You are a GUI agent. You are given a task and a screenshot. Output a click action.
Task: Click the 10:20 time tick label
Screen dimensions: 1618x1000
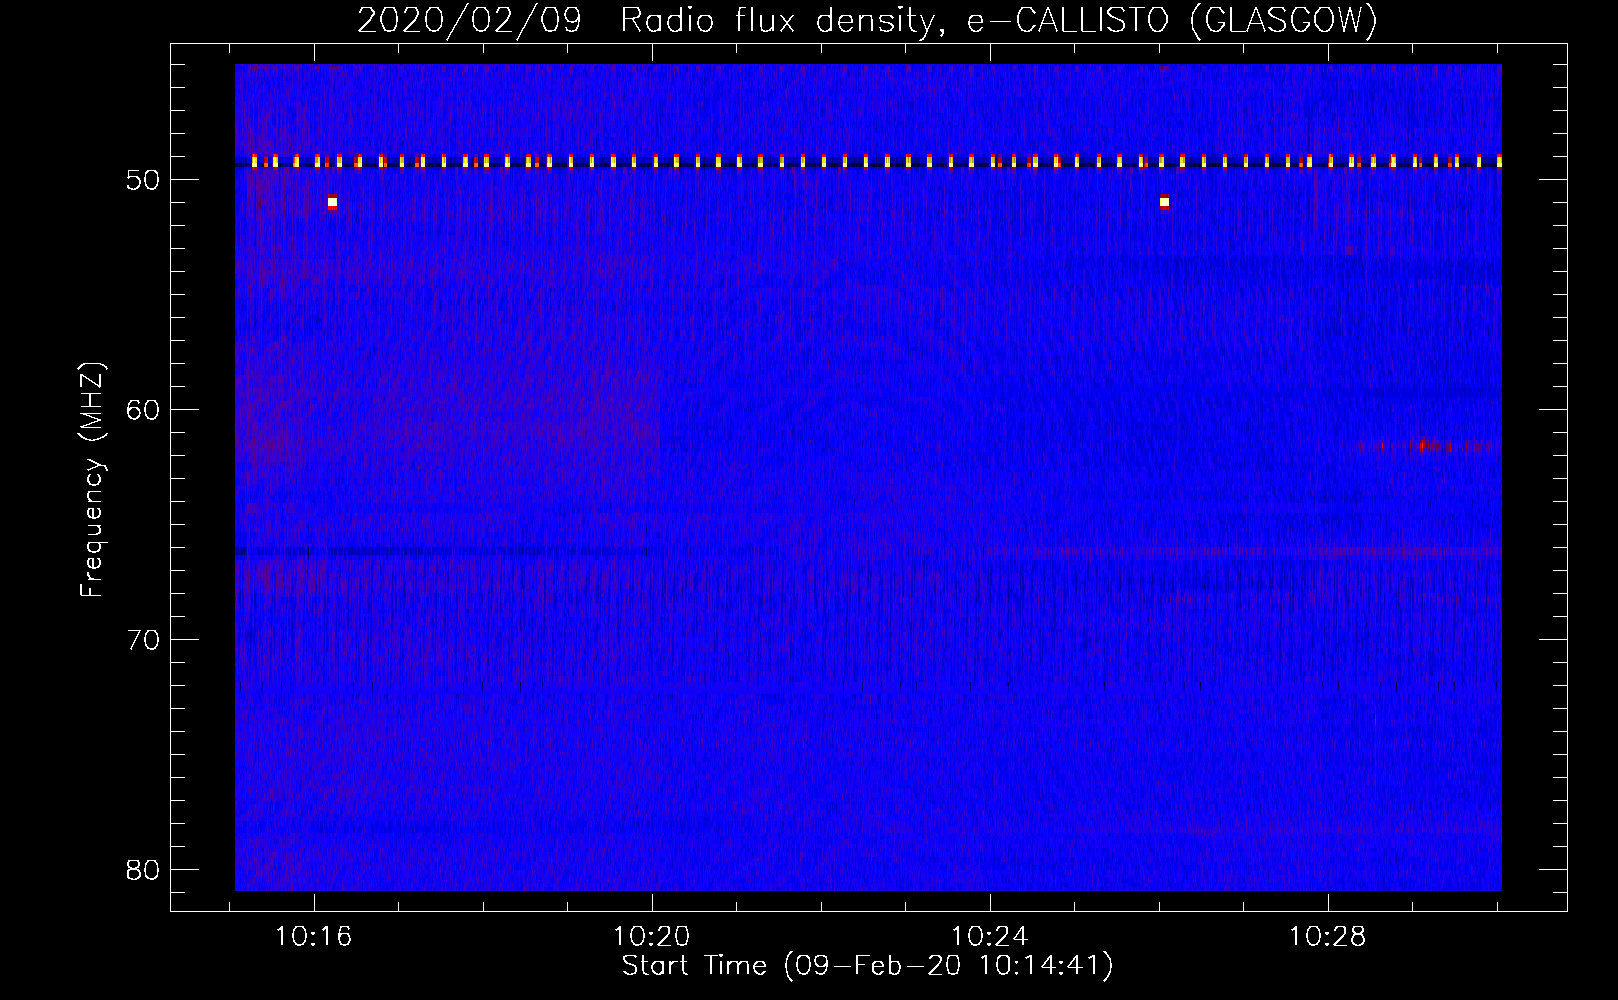[652, 937]
